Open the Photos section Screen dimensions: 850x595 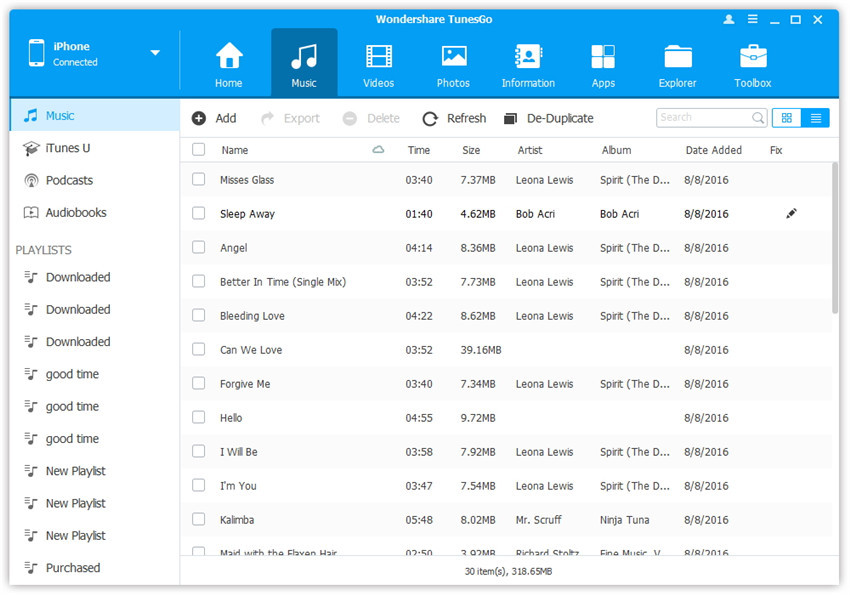tap(453, 64)
